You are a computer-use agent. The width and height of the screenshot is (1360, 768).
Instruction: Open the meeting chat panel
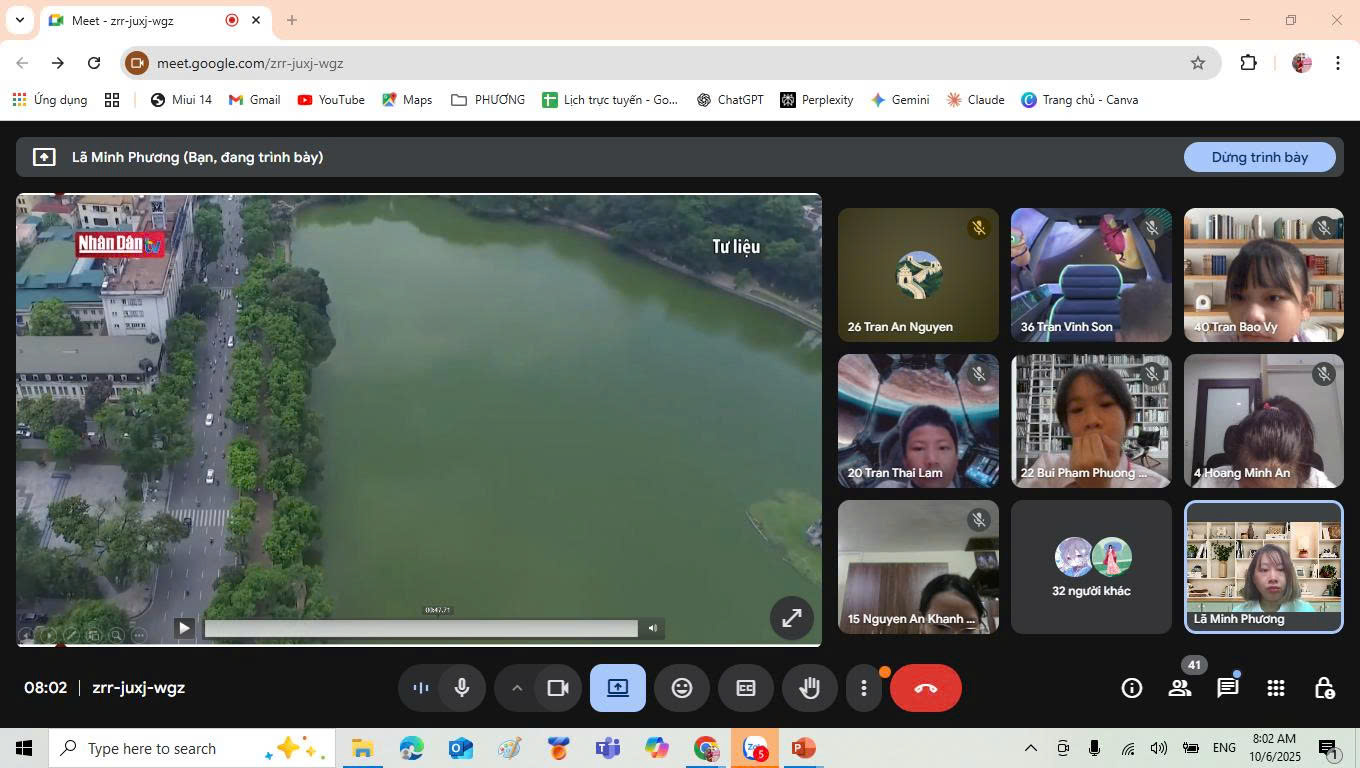pos(1227,688)
